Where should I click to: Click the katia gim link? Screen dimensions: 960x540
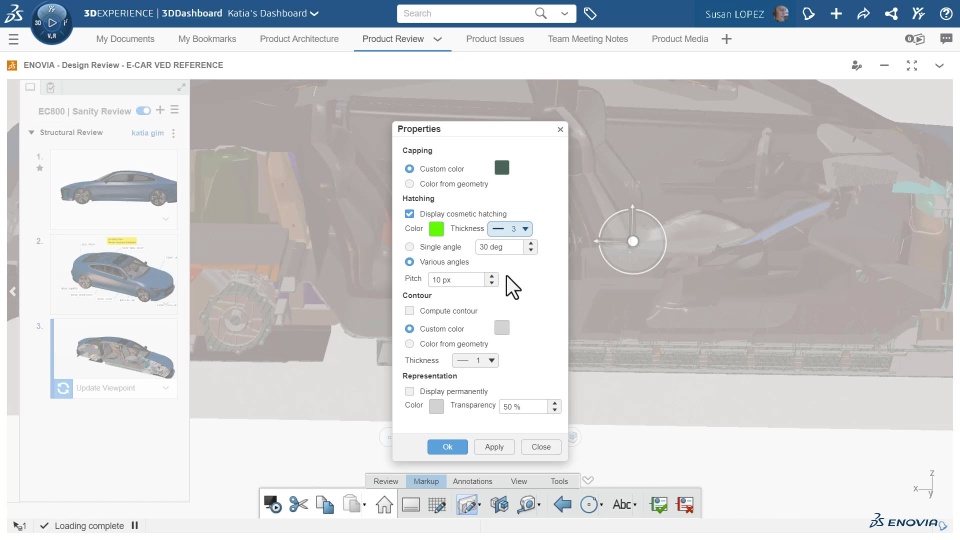click(x=148, y=133)
